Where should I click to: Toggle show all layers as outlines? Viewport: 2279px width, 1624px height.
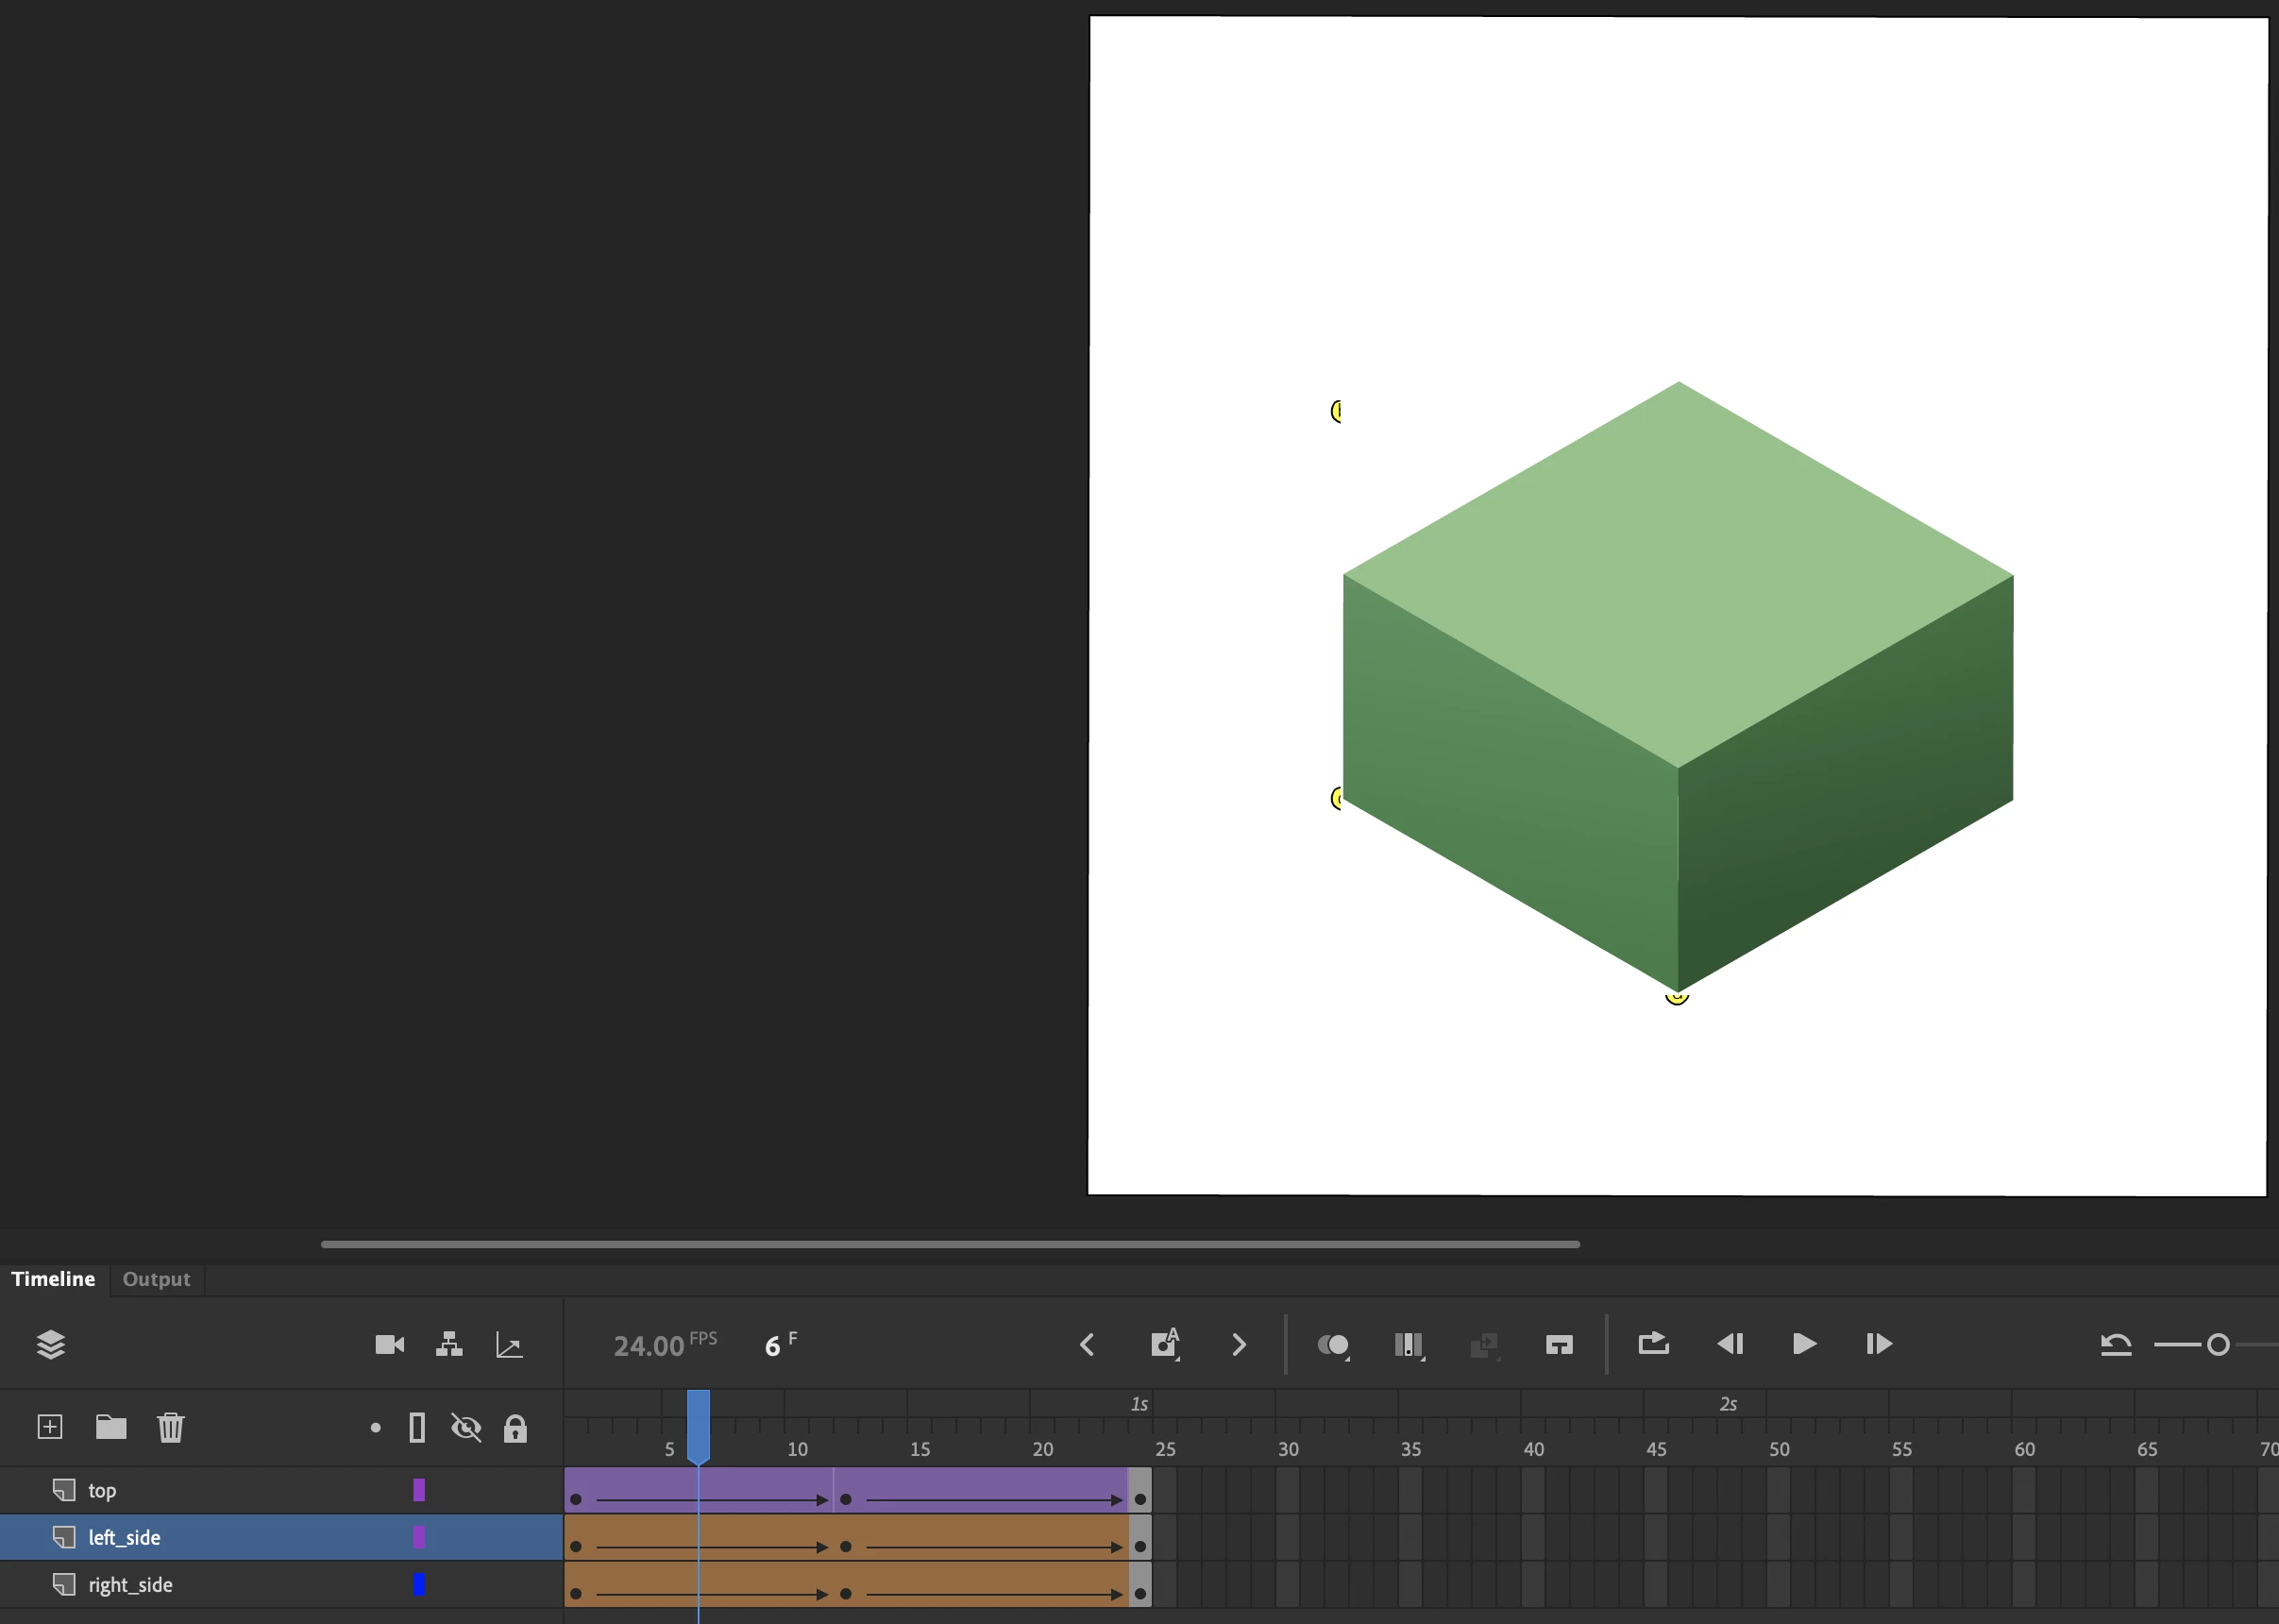pyautogui.click(x=417, y=1427)
